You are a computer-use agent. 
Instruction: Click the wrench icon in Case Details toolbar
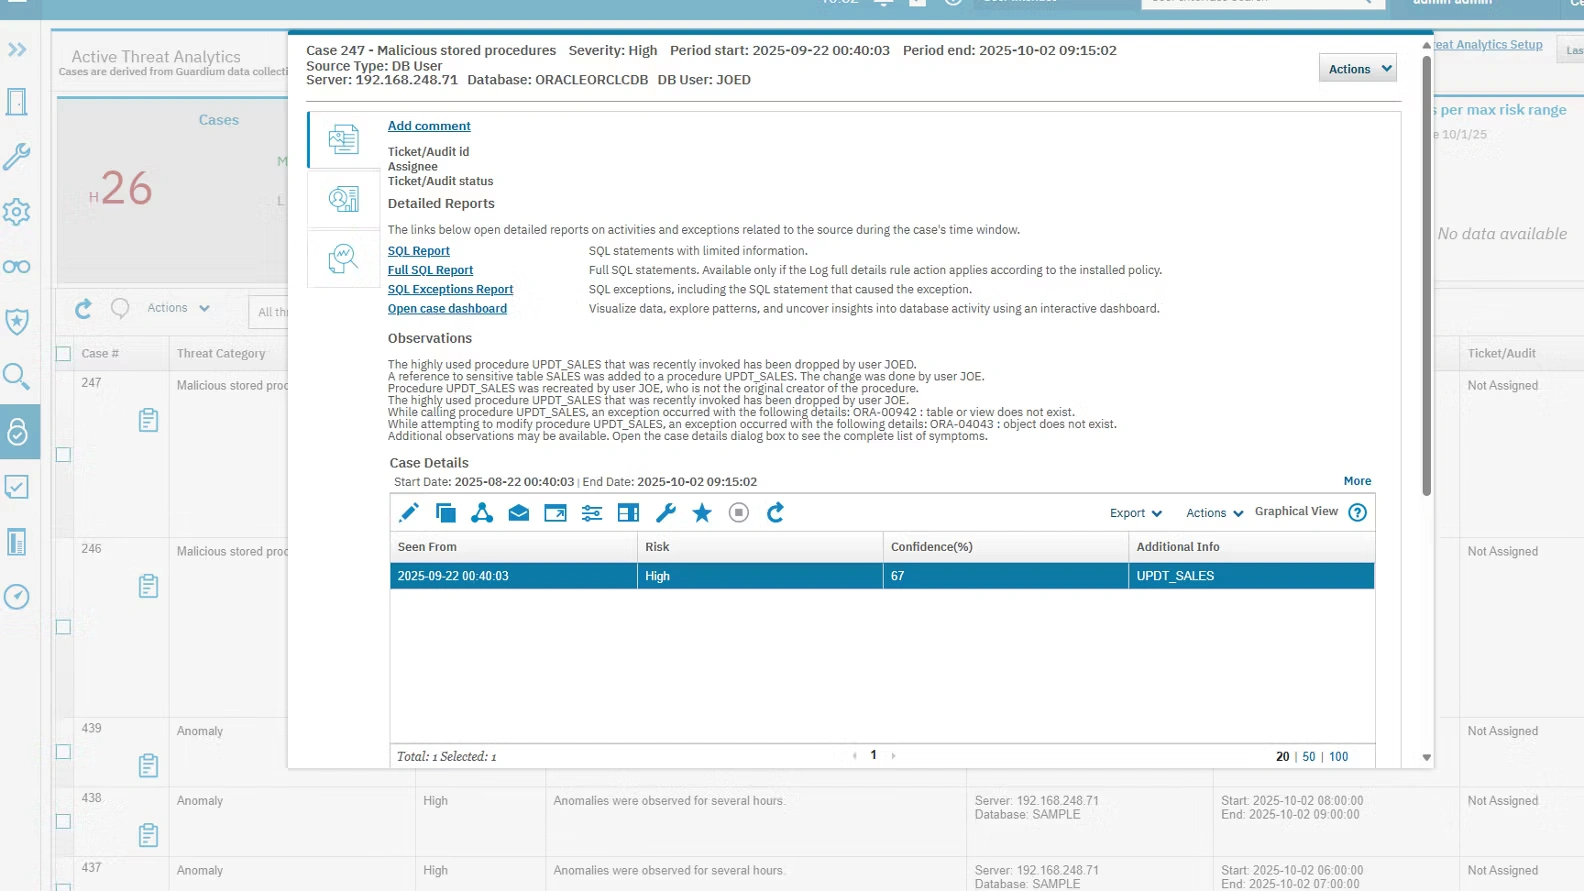pyautogui.click(x=665, y=513)
